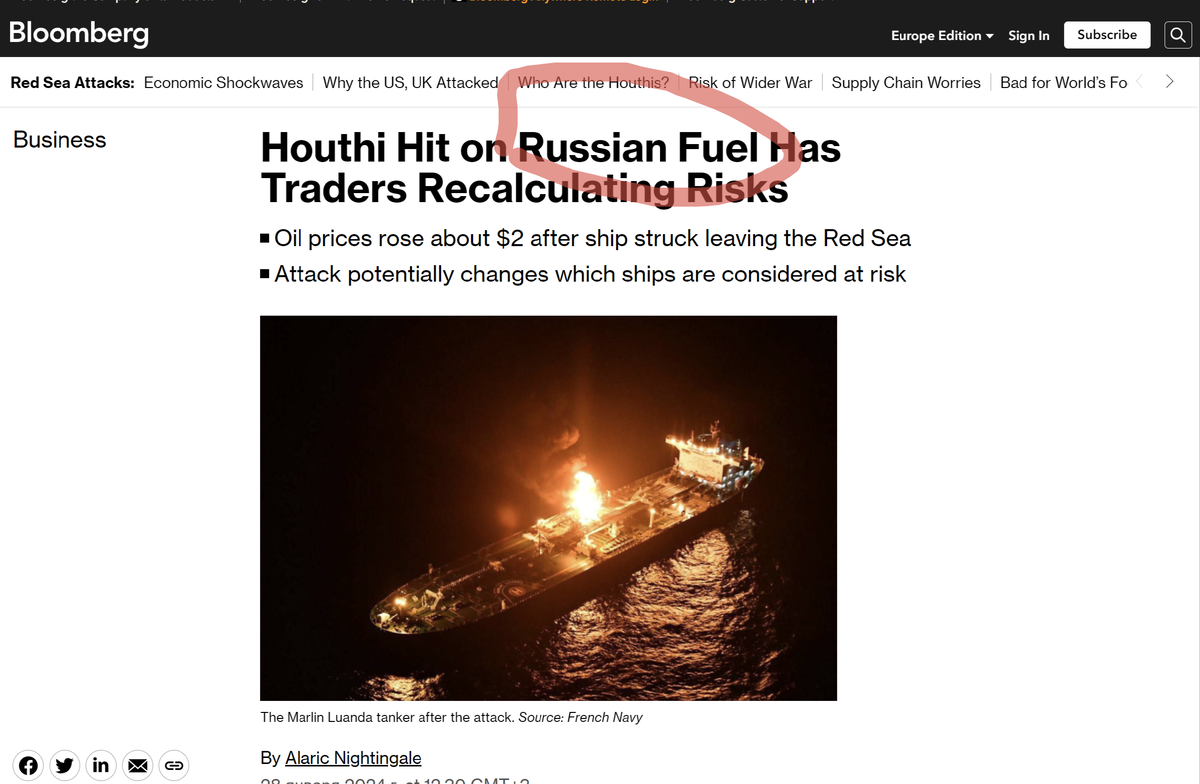Open Who Are the Houthis? topic

tap(593, 83)
